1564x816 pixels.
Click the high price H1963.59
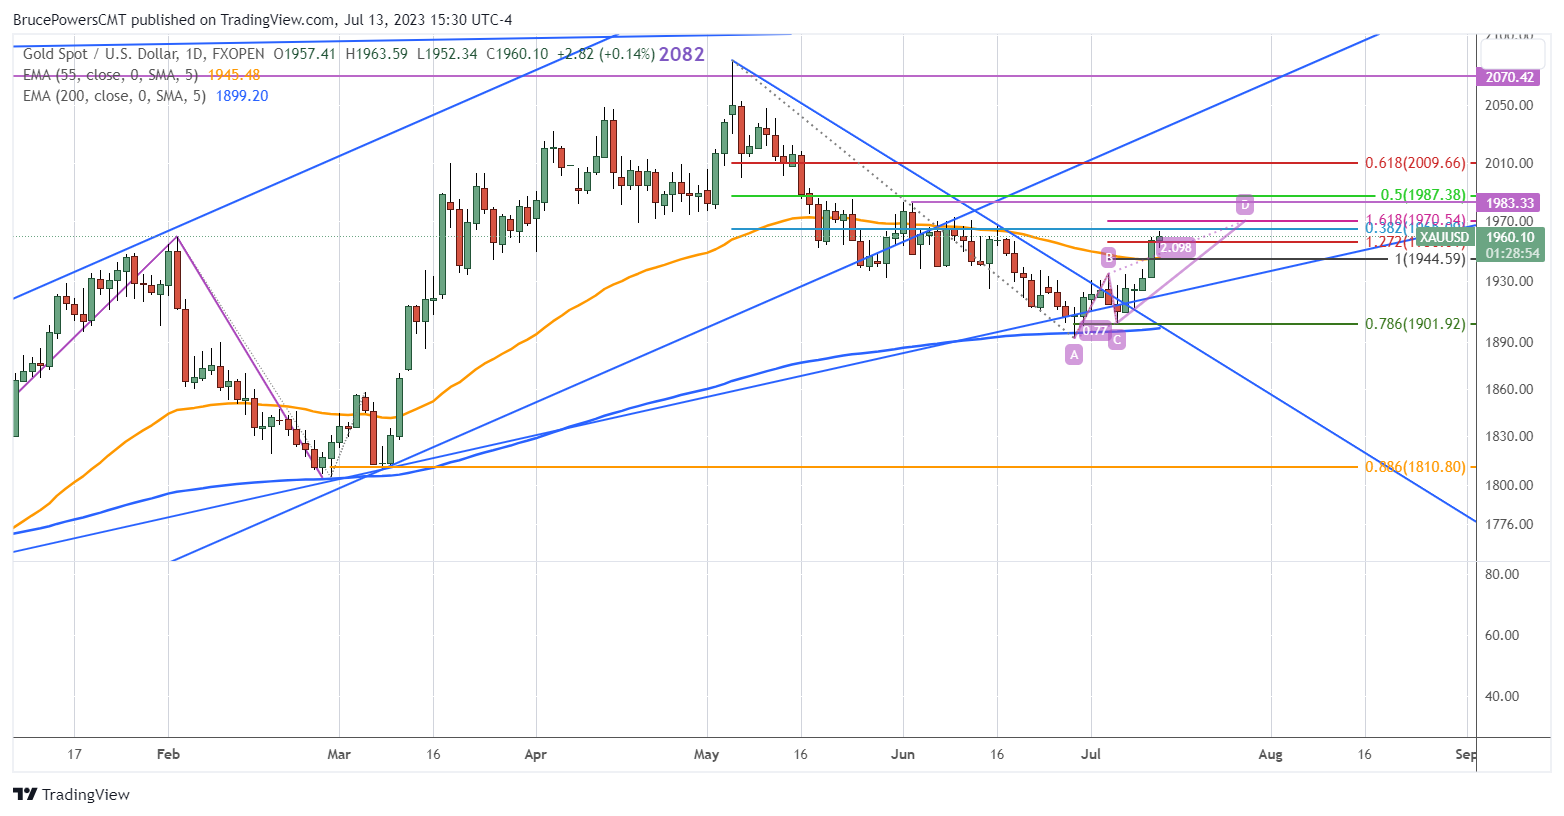click(377, 54)
